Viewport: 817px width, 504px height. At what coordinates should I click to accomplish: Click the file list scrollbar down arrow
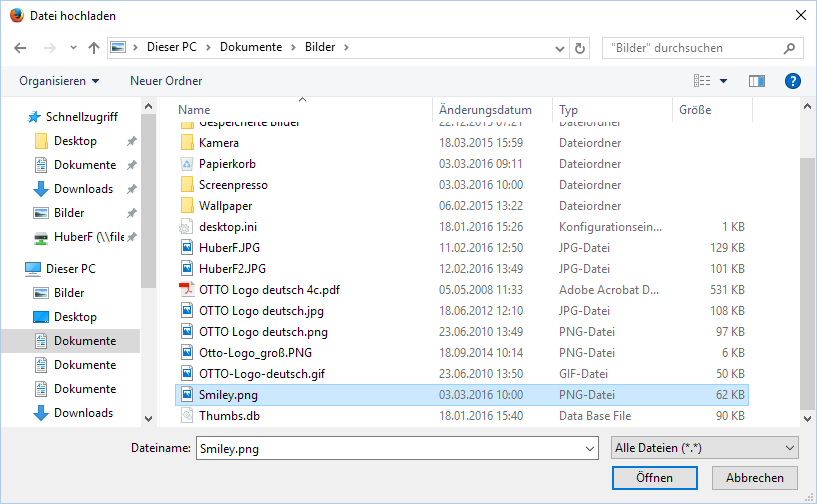click(807, 418)
